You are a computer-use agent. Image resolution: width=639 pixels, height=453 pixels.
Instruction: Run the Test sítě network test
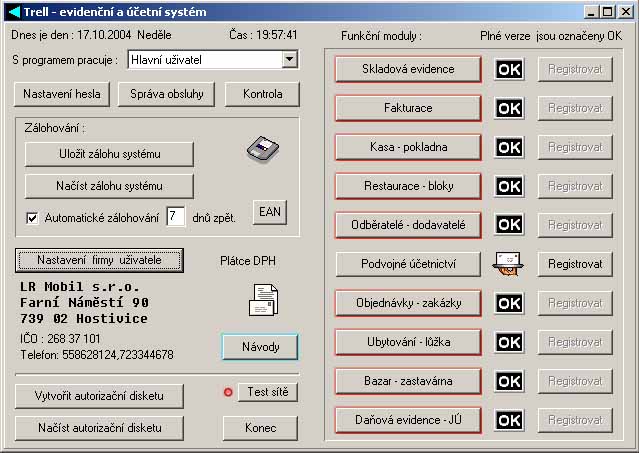(268, 392)
